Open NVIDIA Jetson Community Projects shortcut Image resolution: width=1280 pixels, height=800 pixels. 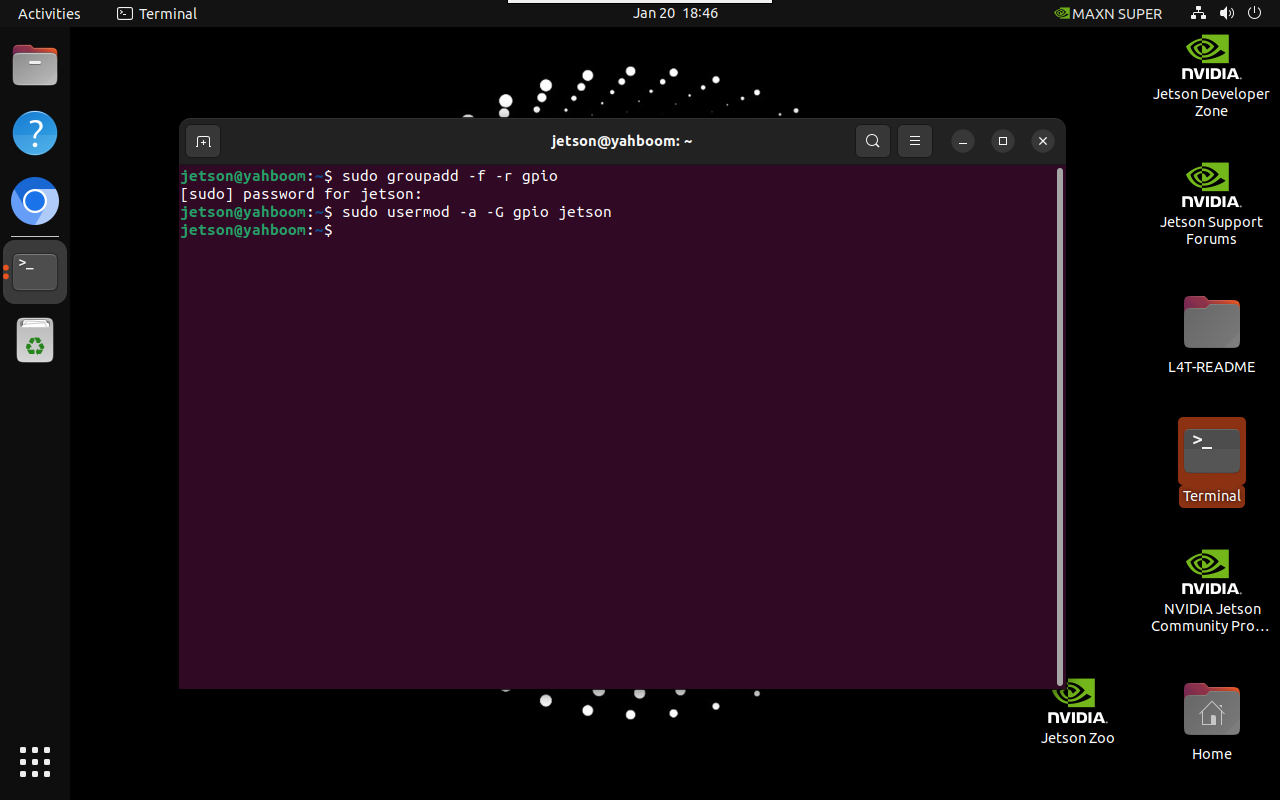(x=1211, y=591)
